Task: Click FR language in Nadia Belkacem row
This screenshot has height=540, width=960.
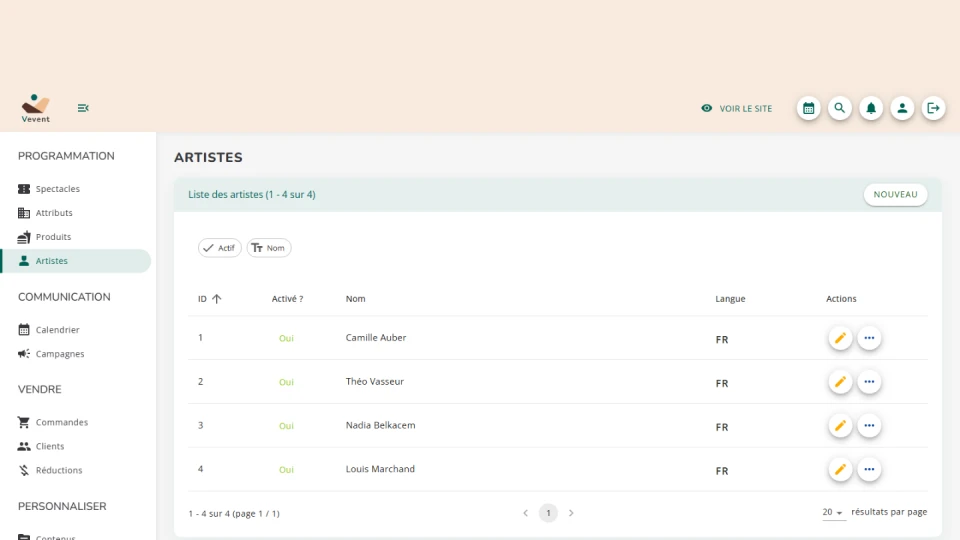Action: pyautogui.click(x=722, y=427)
